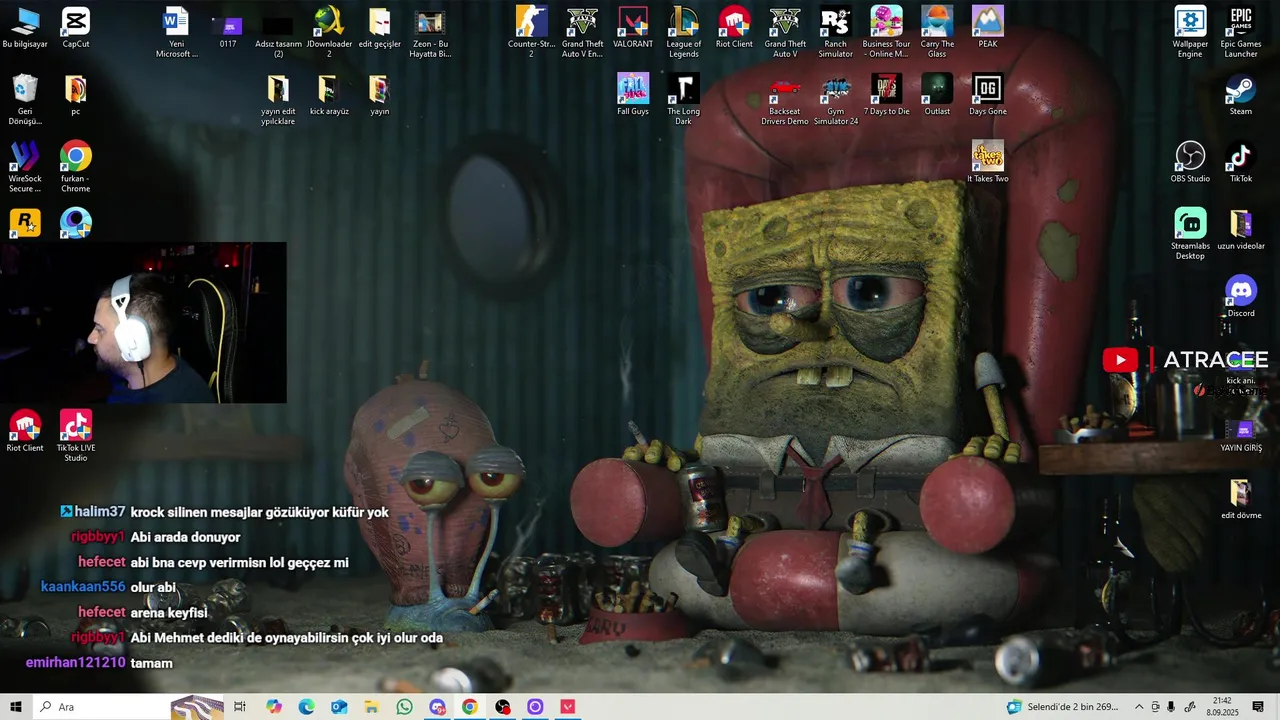
Task: Launch Steam desktop shortcut
Action: (x=1241, y=95)
